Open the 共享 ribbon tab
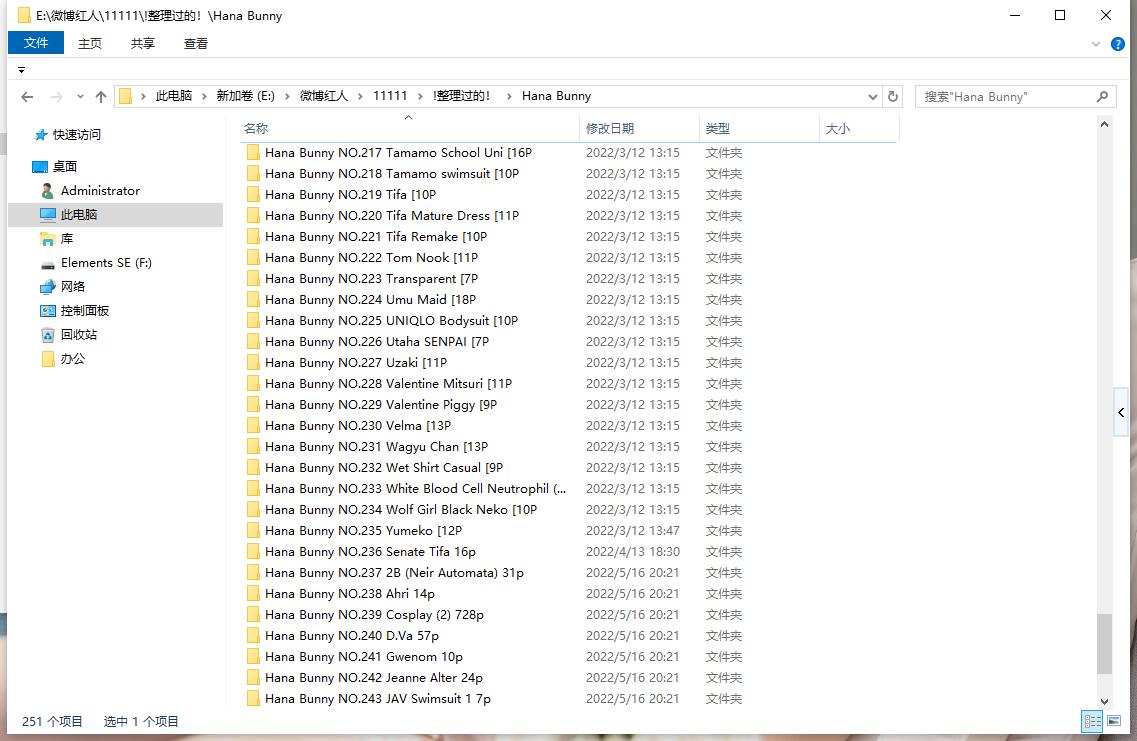This screenshot has height=741, width=1137. 143,44
